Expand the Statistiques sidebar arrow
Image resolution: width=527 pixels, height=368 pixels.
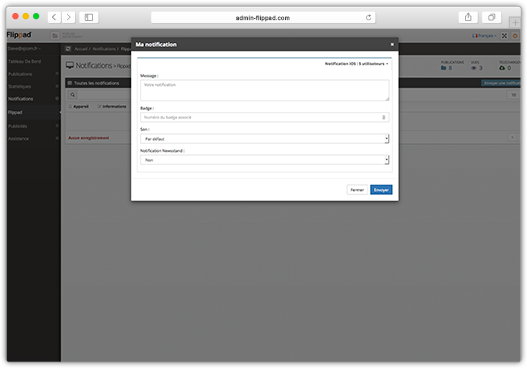click(x=57, y=86)
